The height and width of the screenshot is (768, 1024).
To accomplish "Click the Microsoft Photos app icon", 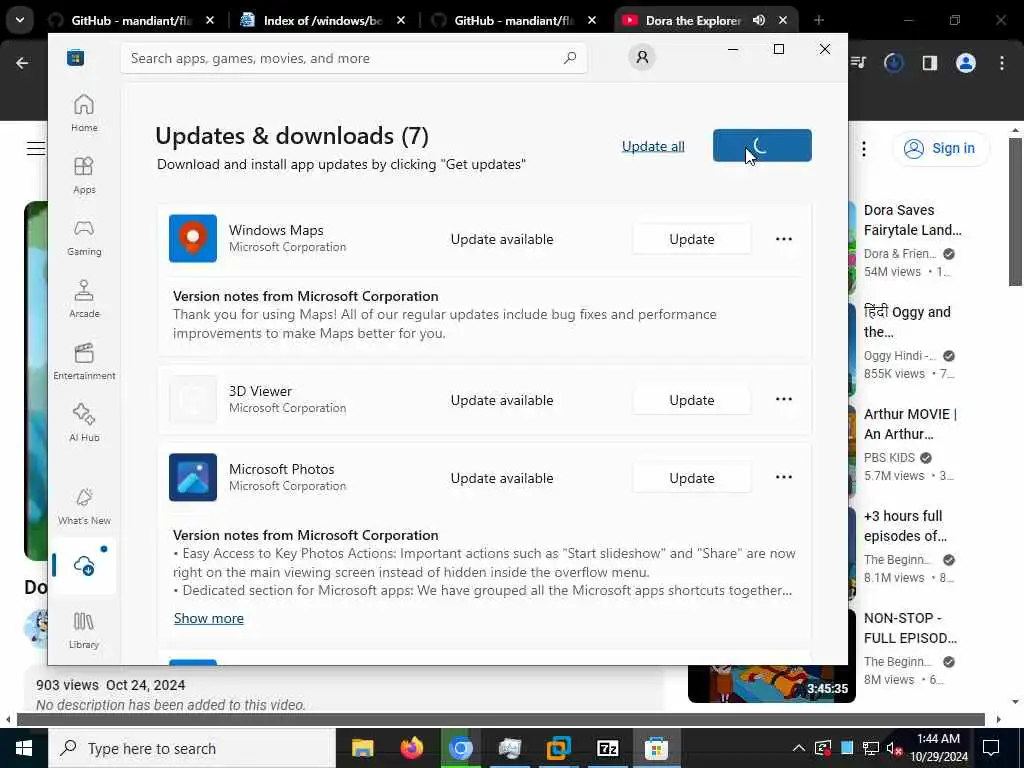I will click(193, 477).
